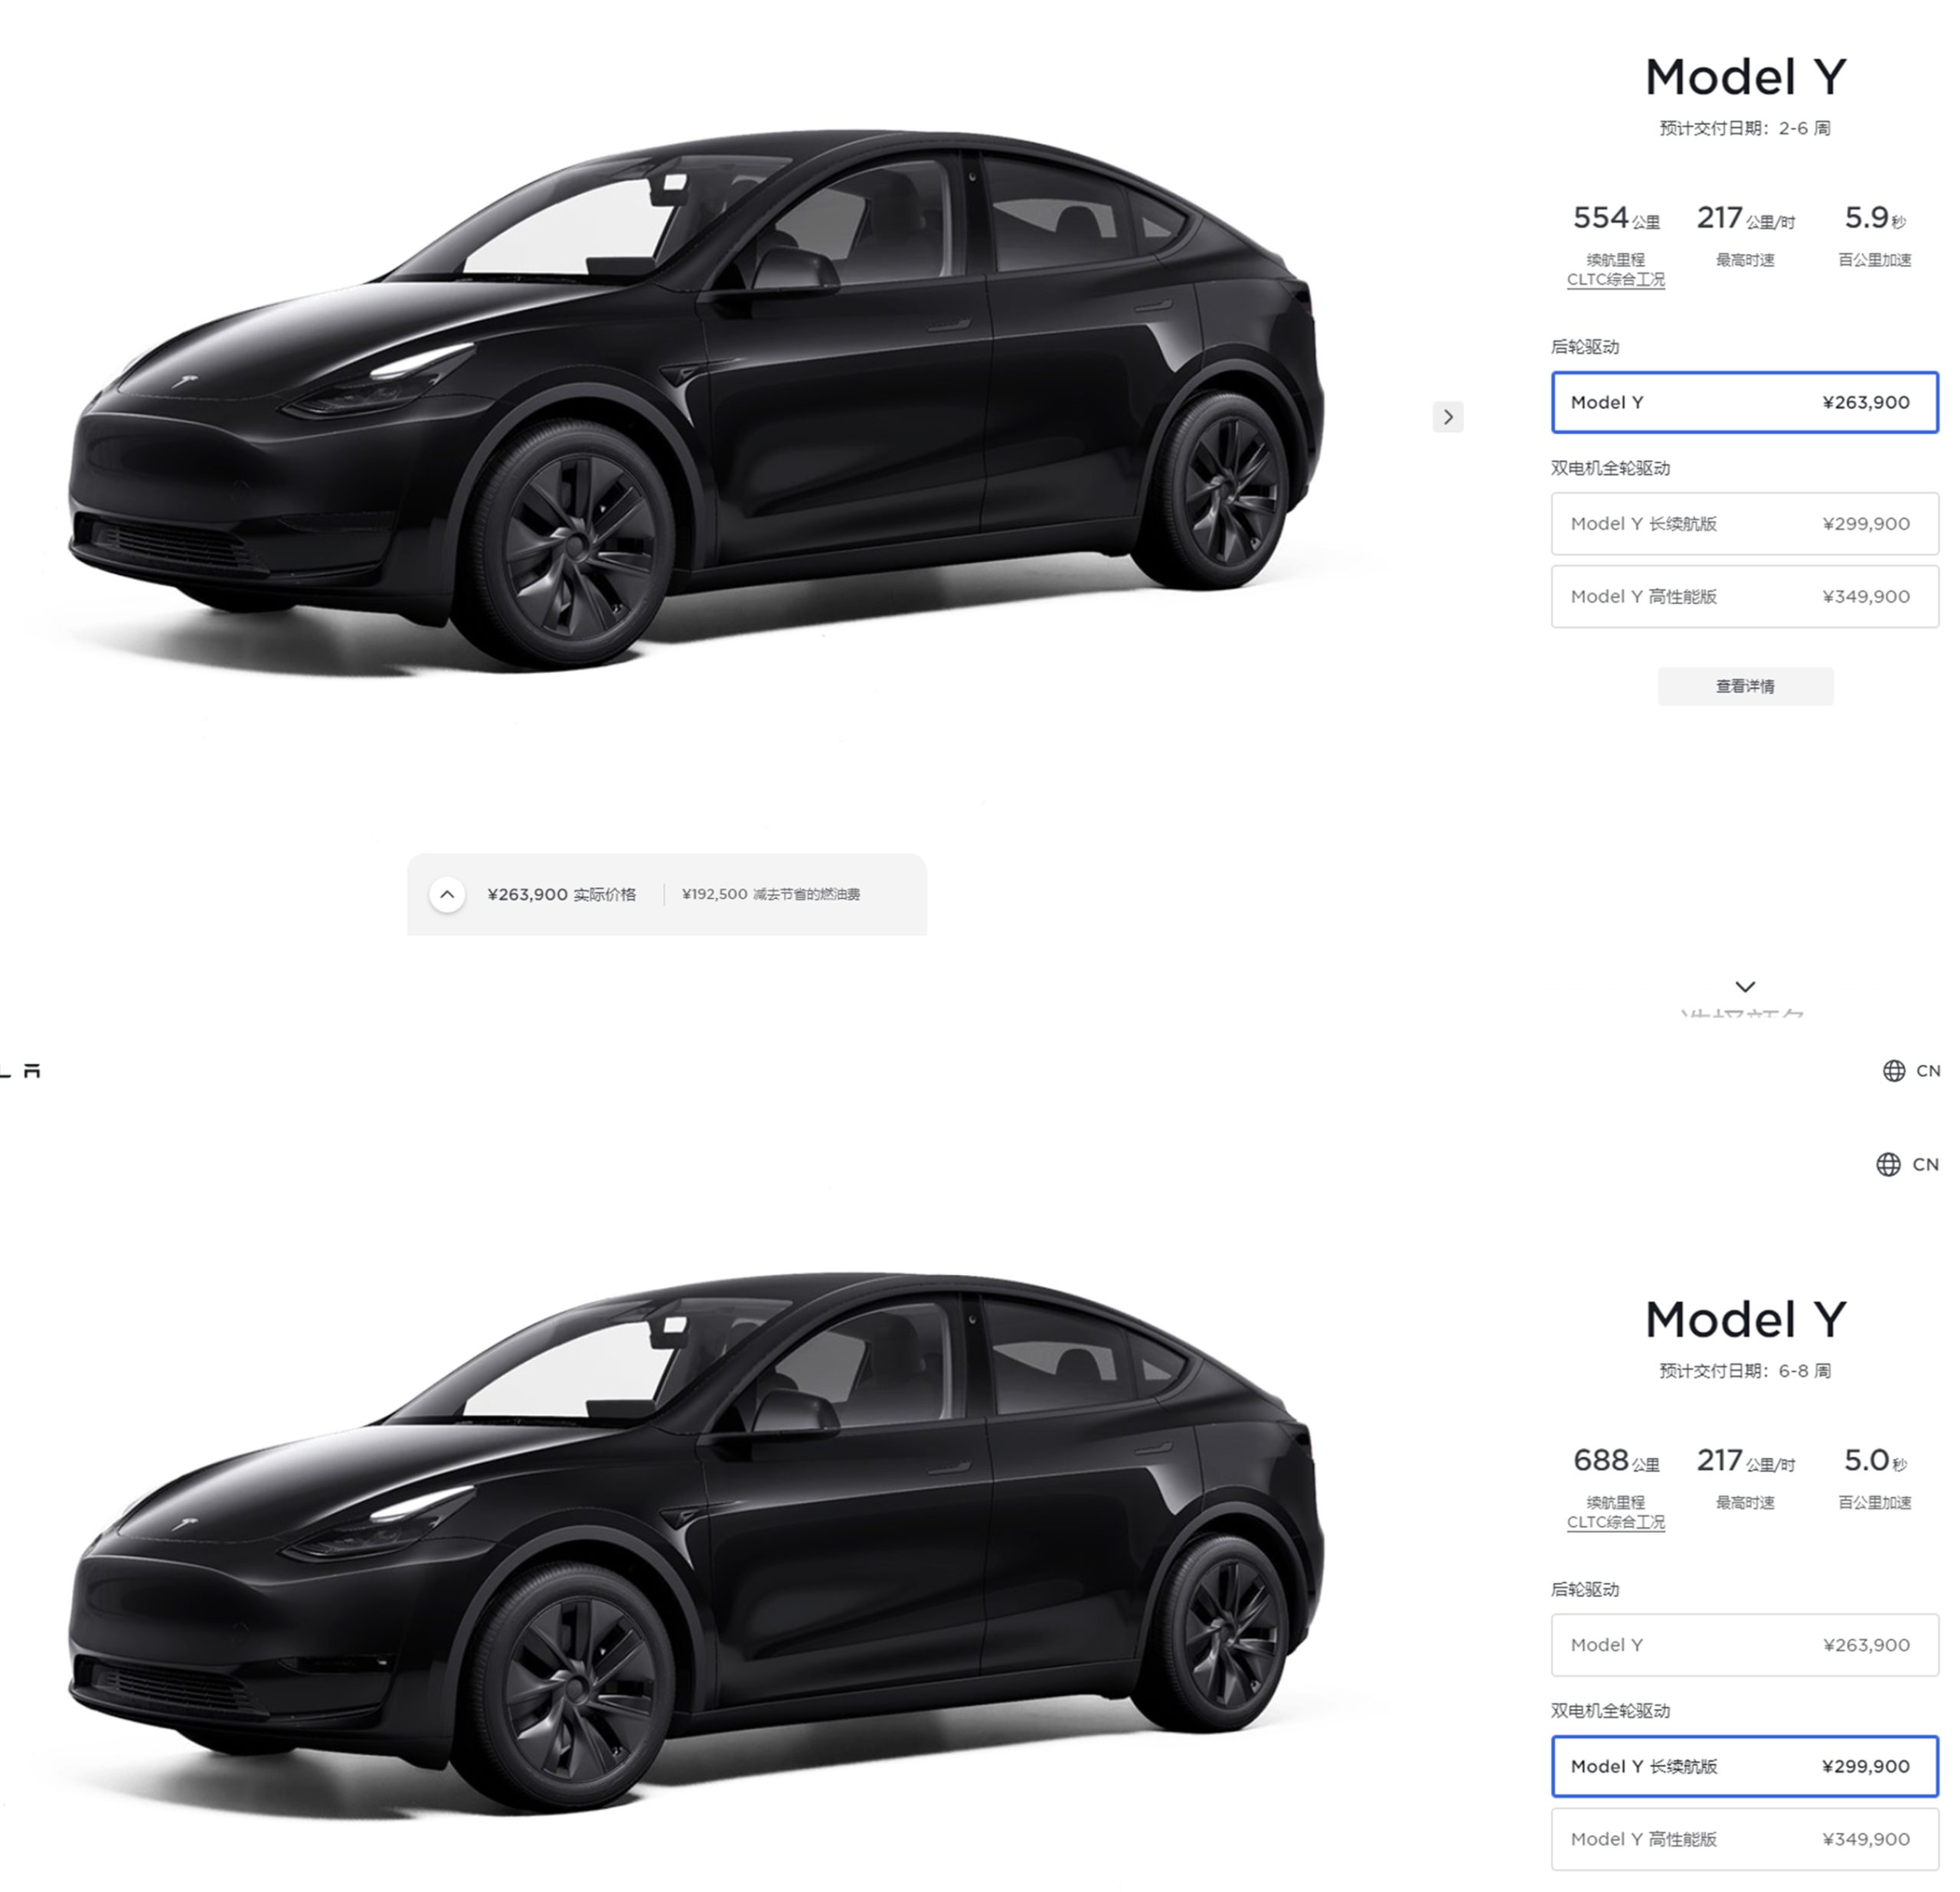The width and height of the screenshot is (1960, 1892).
Task: Open CLTC综合工况 link under 688 公里
Action: coord(1615,1522)
